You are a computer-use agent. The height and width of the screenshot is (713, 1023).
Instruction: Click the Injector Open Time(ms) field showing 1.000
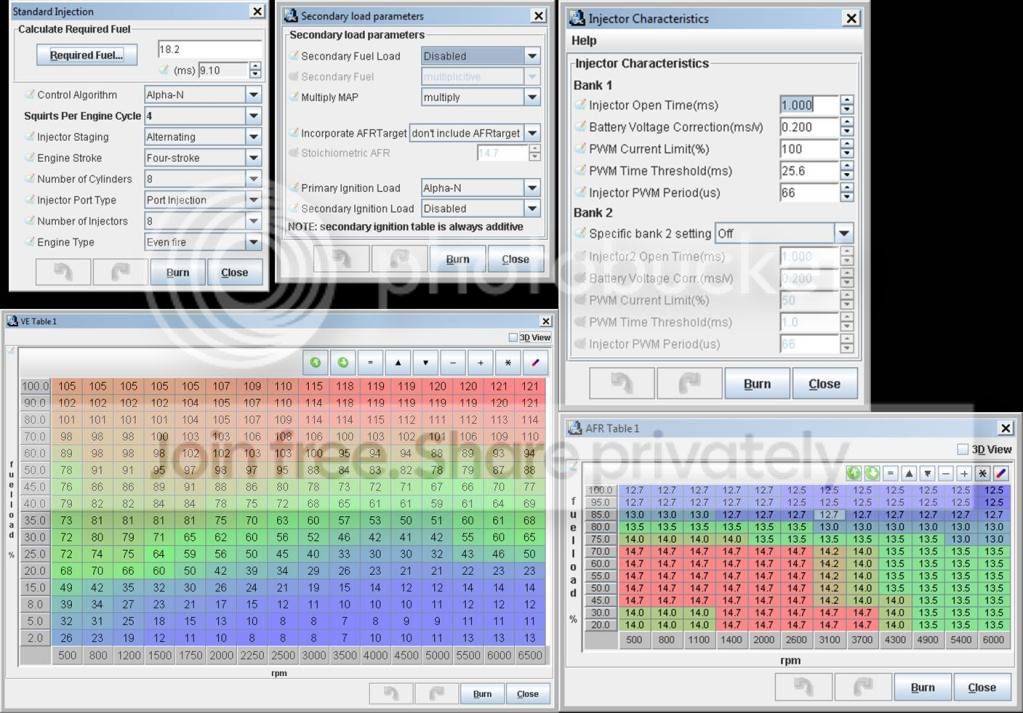(809, 104)
